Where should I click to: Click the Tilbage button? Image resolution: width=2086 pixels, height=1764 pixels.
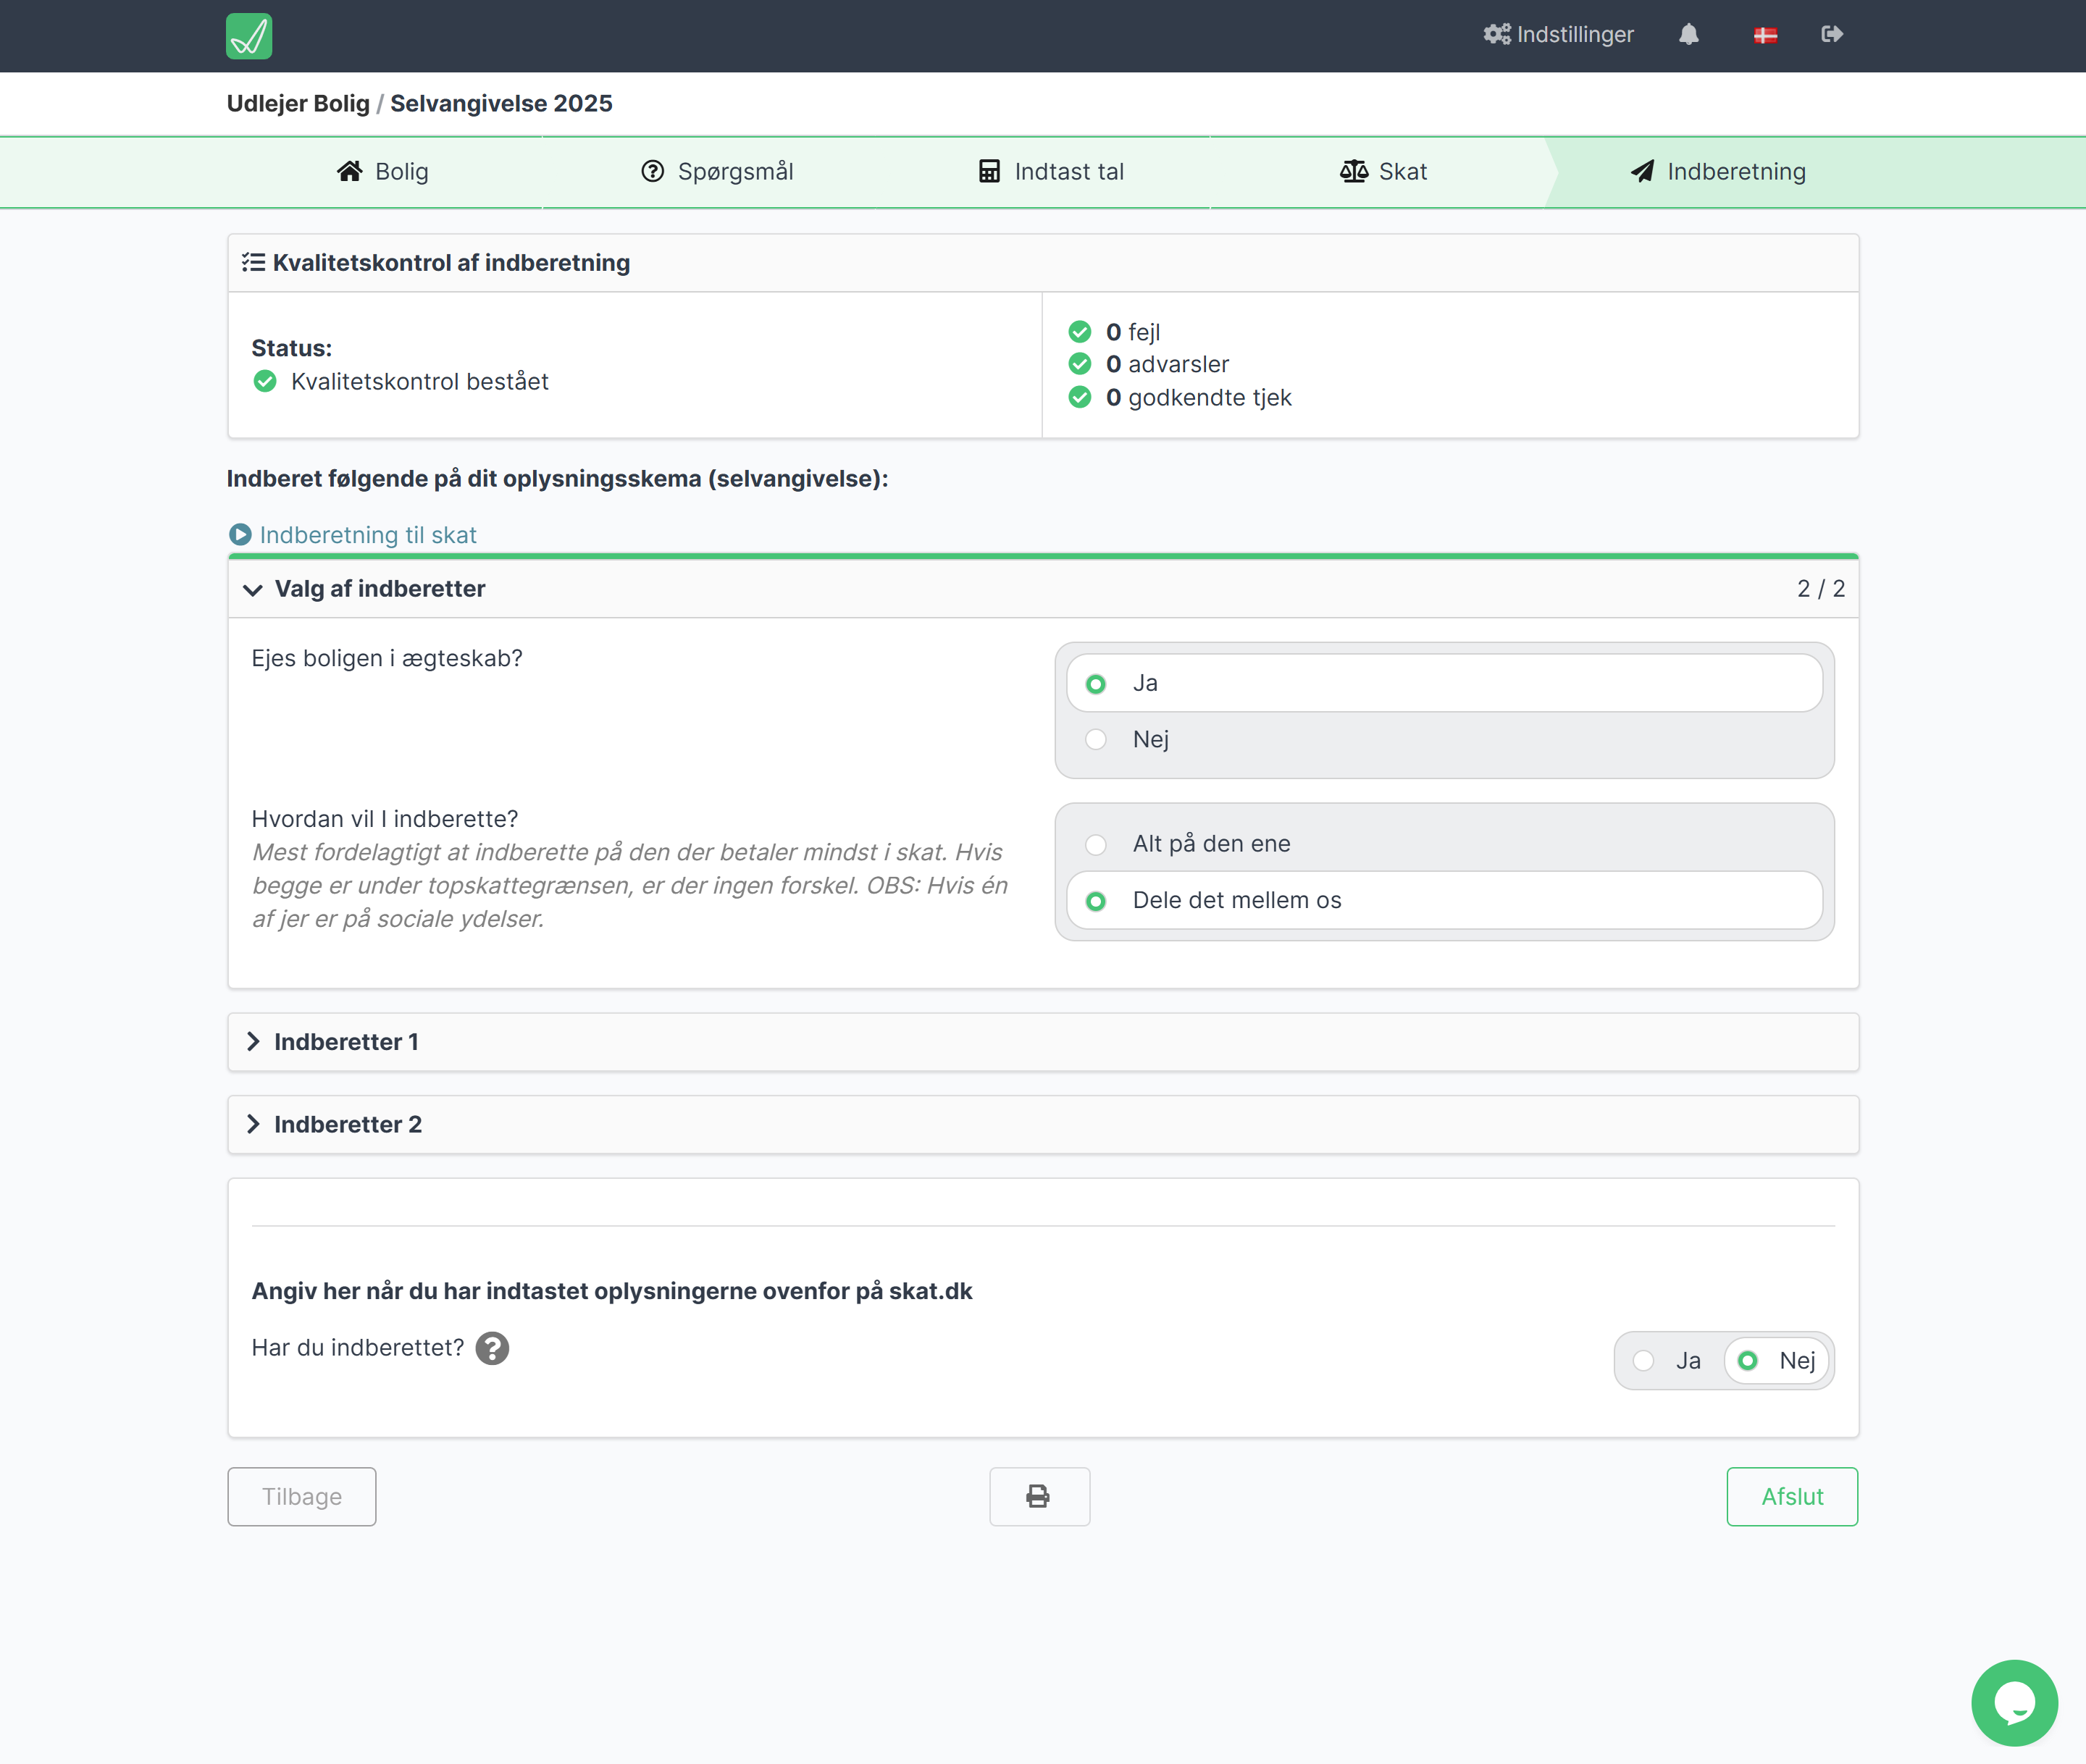tap(301, 1496)
